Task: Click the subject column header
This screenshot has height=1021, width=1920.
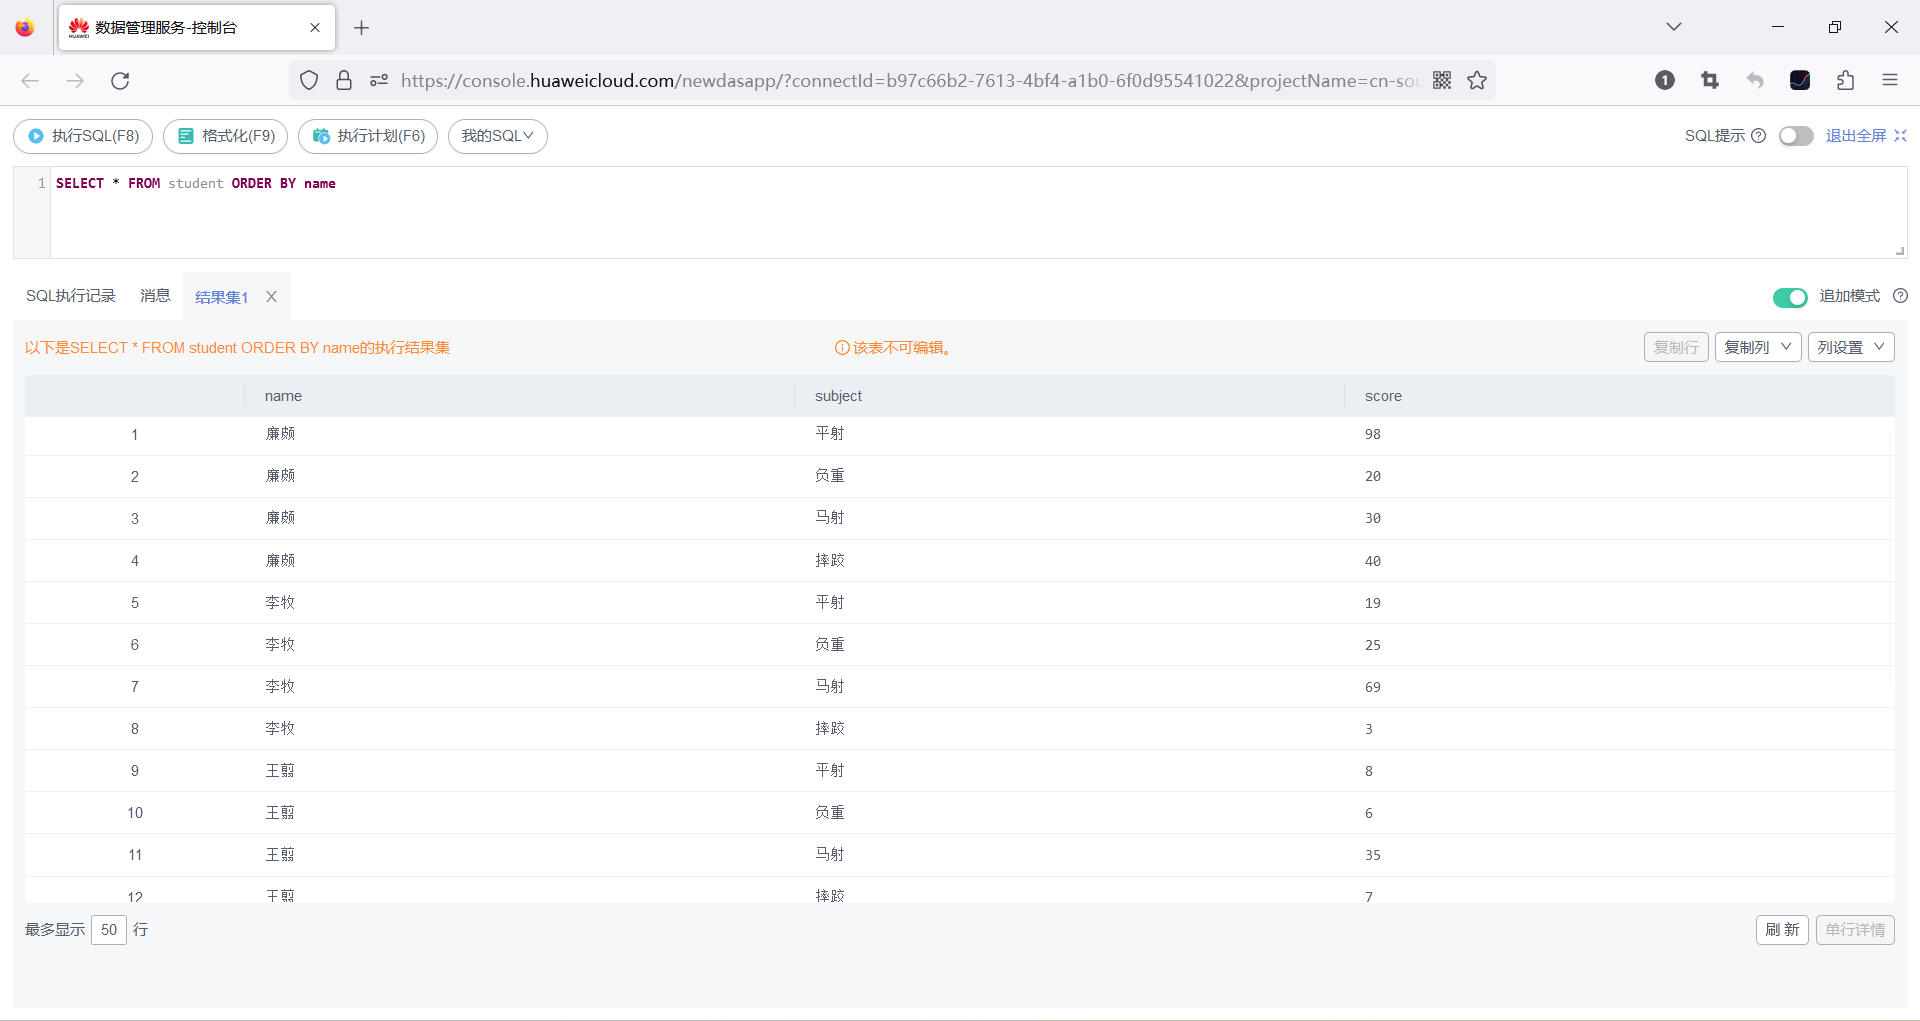Action: pos(1070,396)
